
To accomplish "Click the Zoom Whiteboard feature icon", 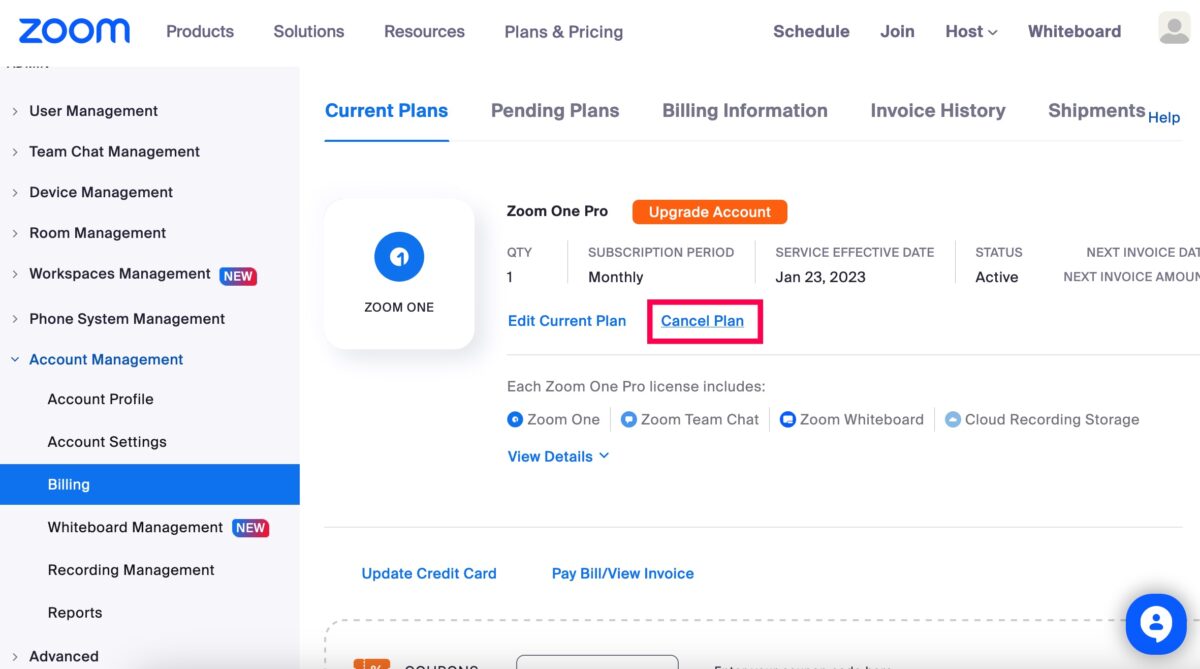I will [788, 420].
